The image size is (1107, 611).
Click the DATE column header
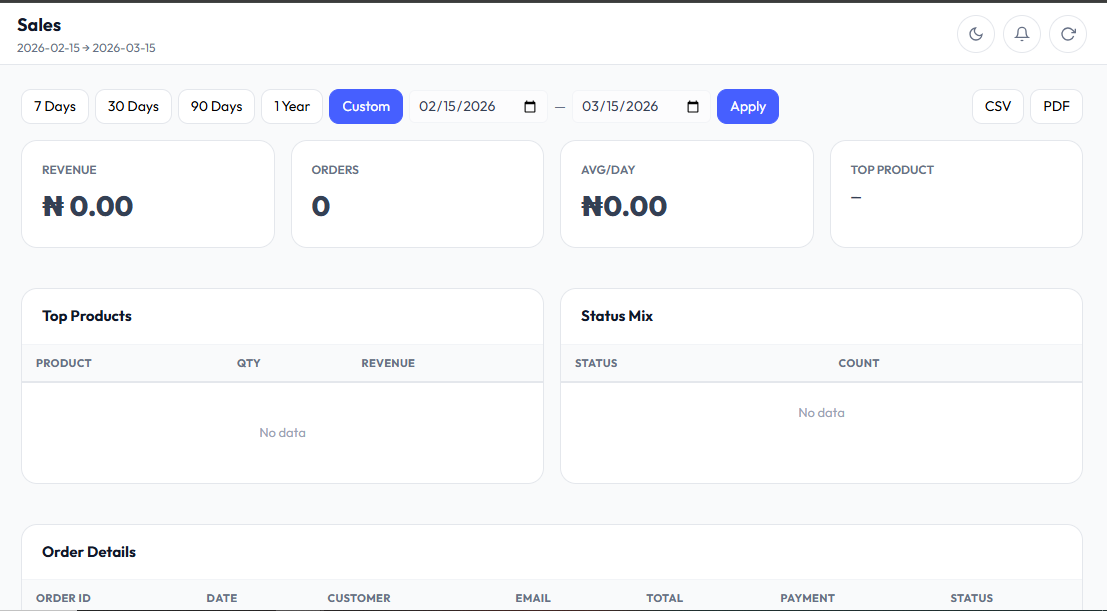(222, 598)
